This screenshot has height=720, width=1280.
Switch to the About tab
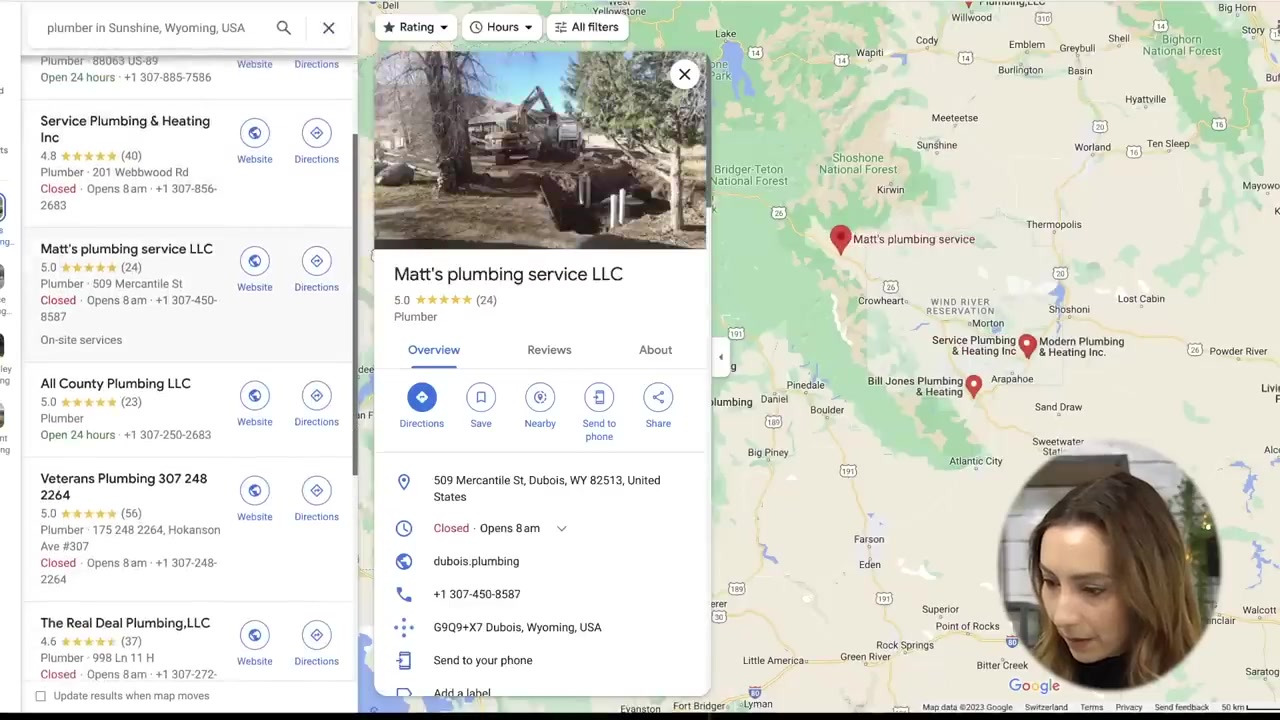click(655, 350)
